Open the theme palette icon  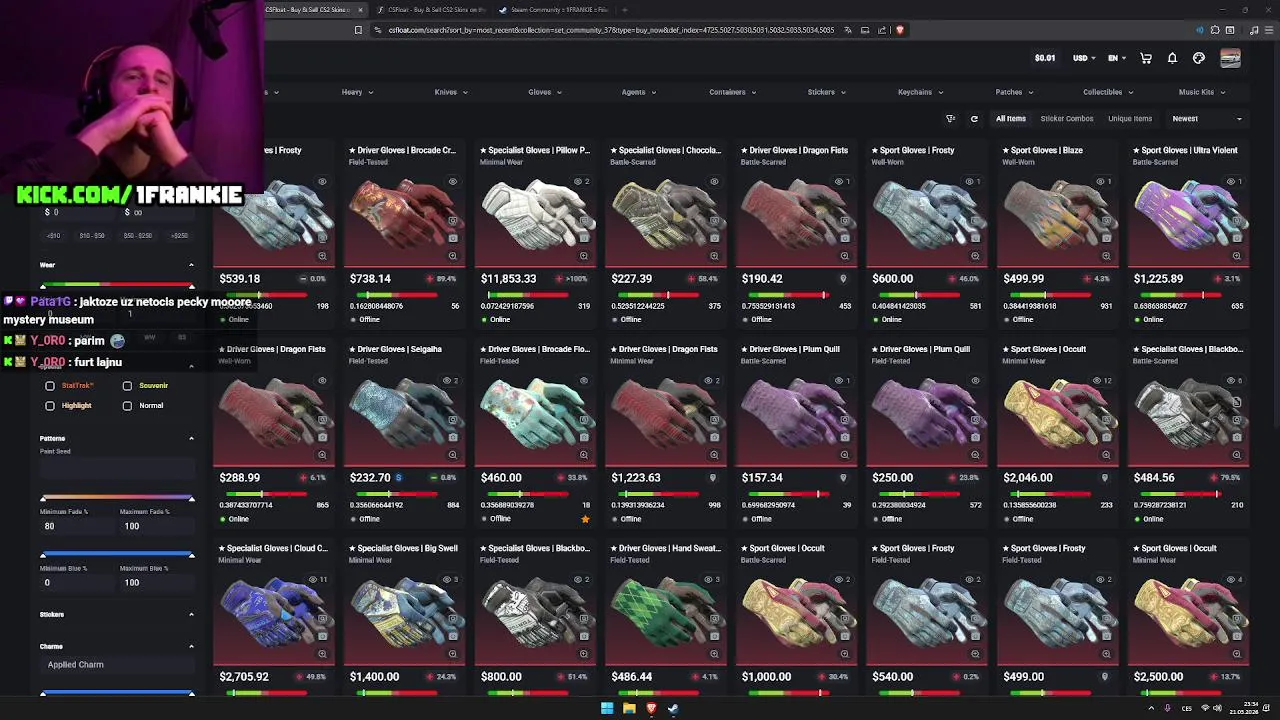[x=1199, y=58]
